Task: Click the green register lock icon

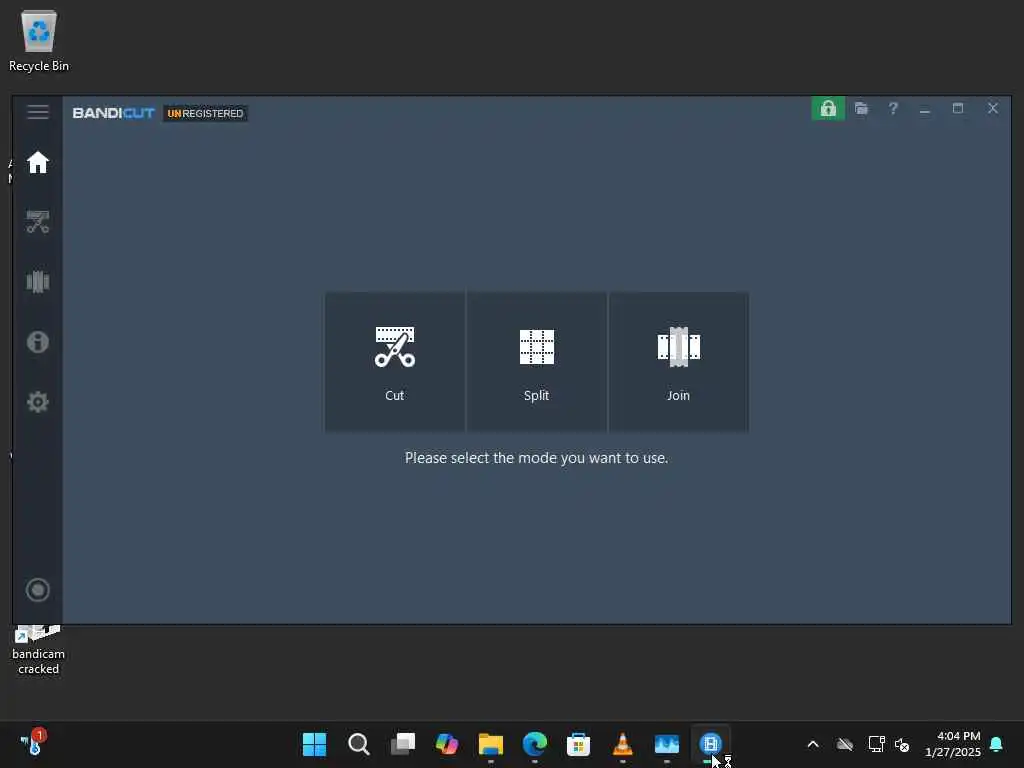Action: 828,108
